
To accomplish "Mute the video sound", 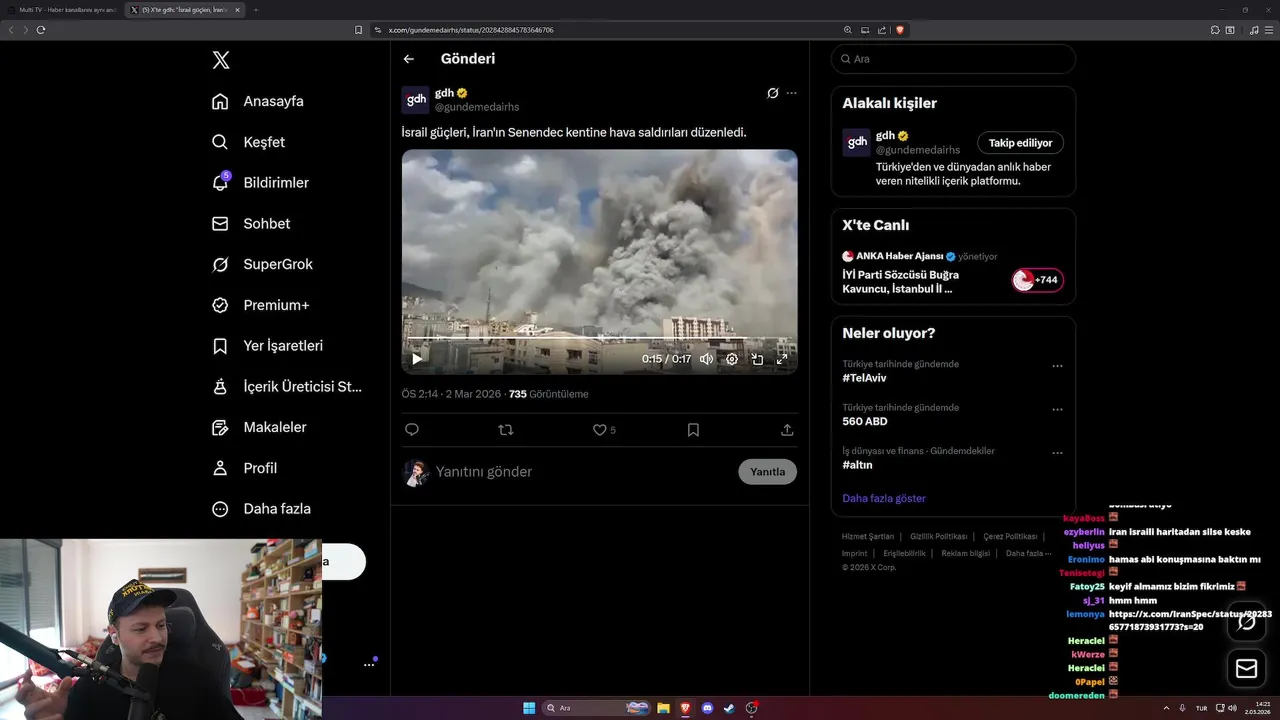I will pos(706,359).
